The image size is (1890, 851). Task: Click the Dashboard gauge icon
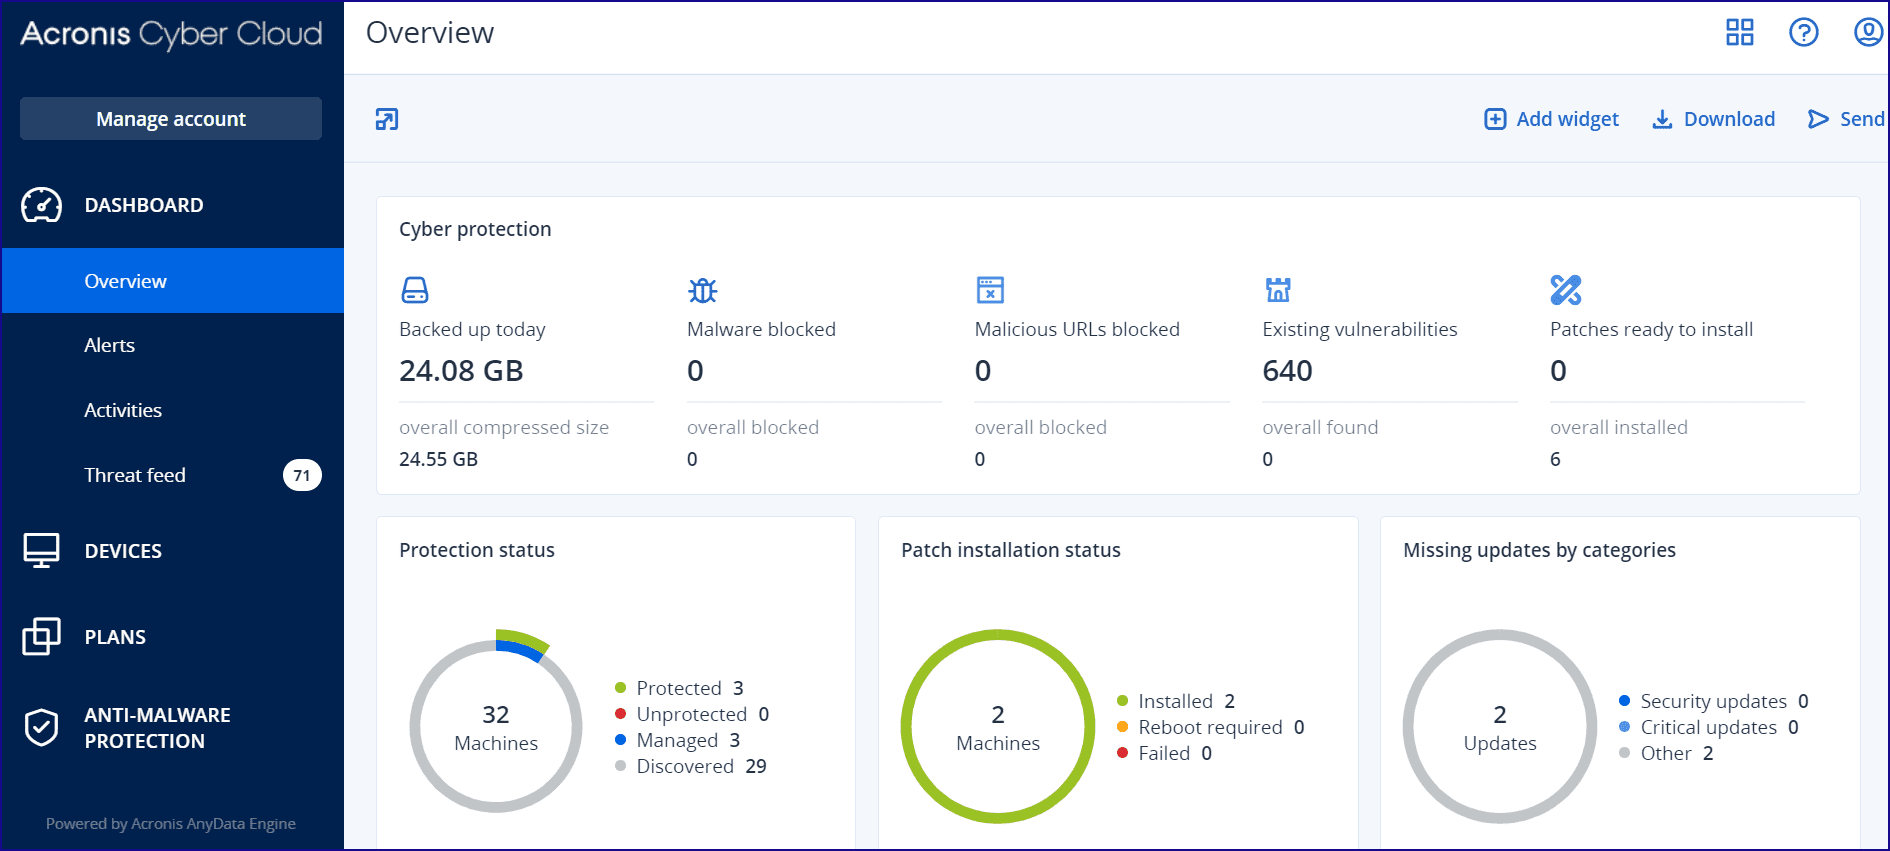(x=42, y=205)
